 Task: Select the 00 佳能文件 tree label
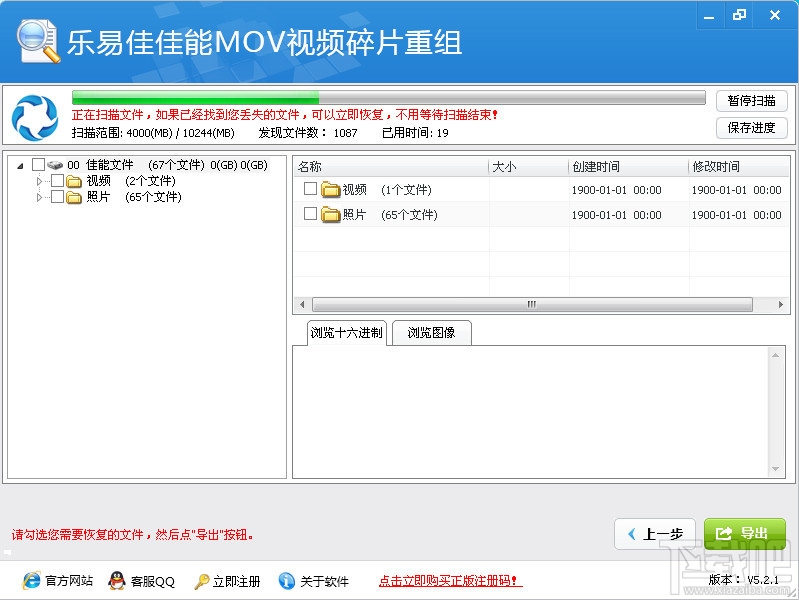point(167,165)
